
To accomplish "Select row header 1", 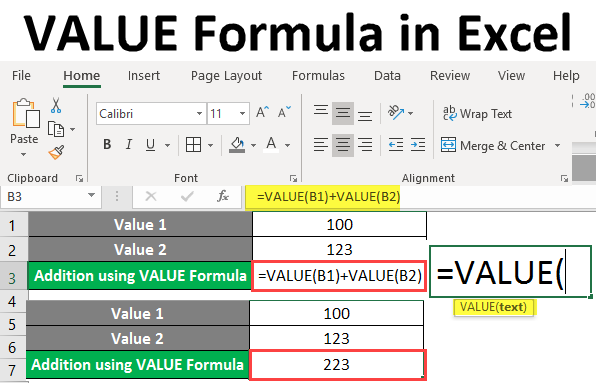I will coord(14,225).
